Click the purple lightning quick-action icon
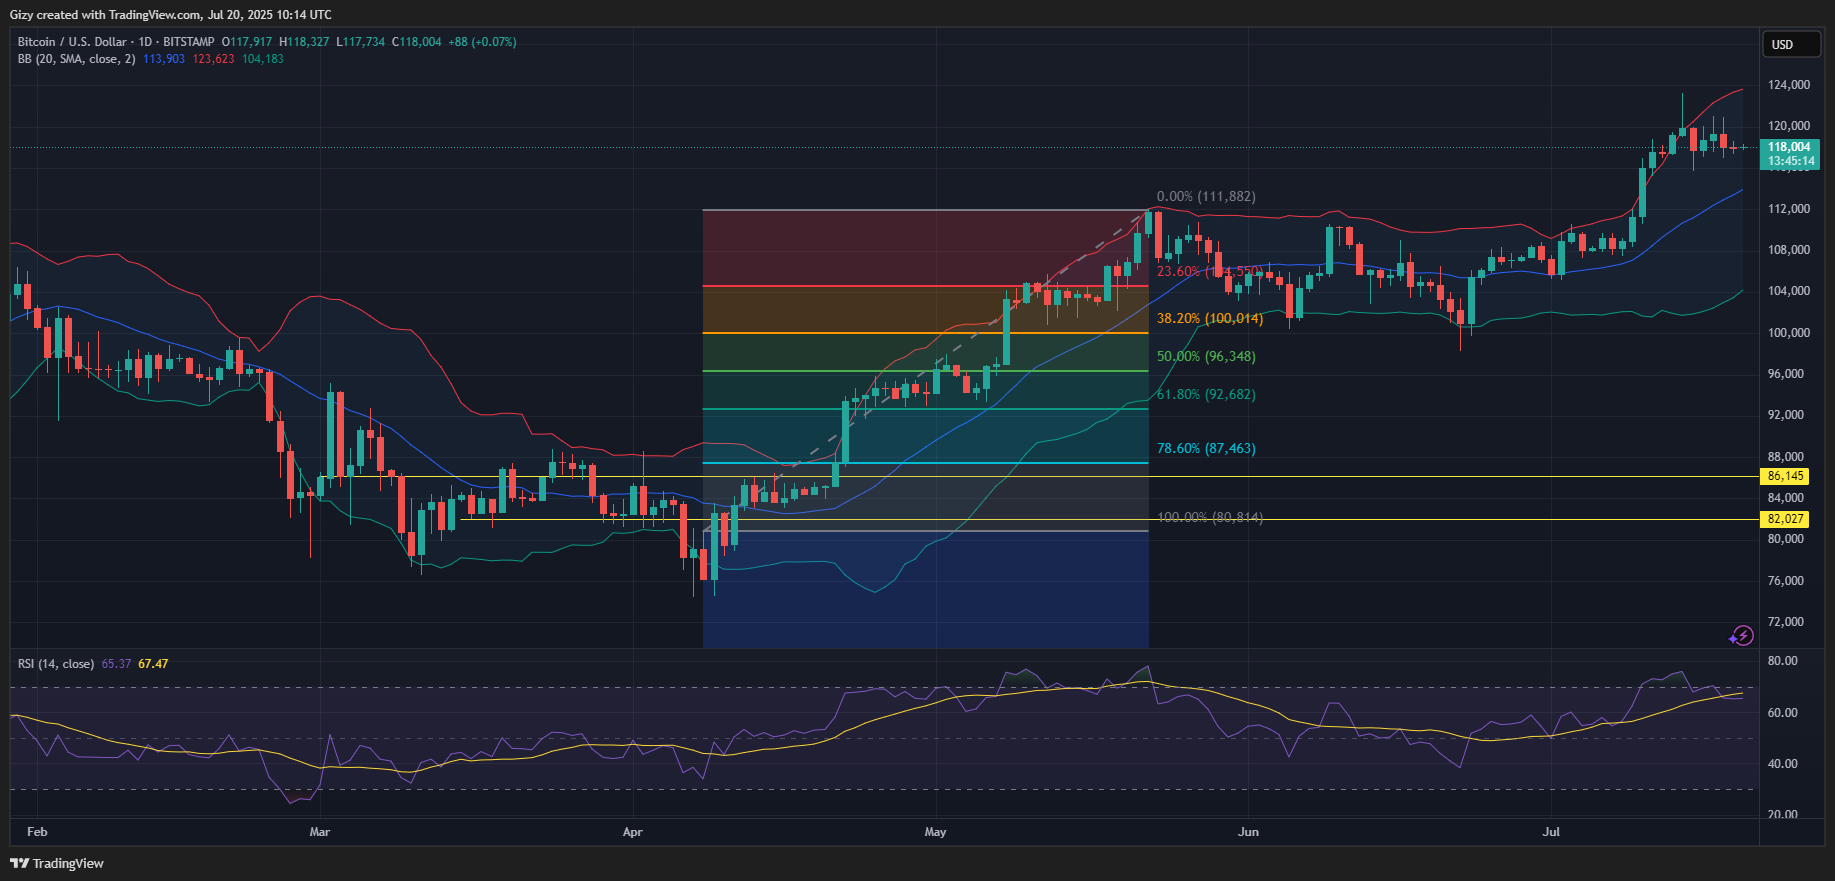Screen dimensions: 1835x881 (x=1742, y=635)
